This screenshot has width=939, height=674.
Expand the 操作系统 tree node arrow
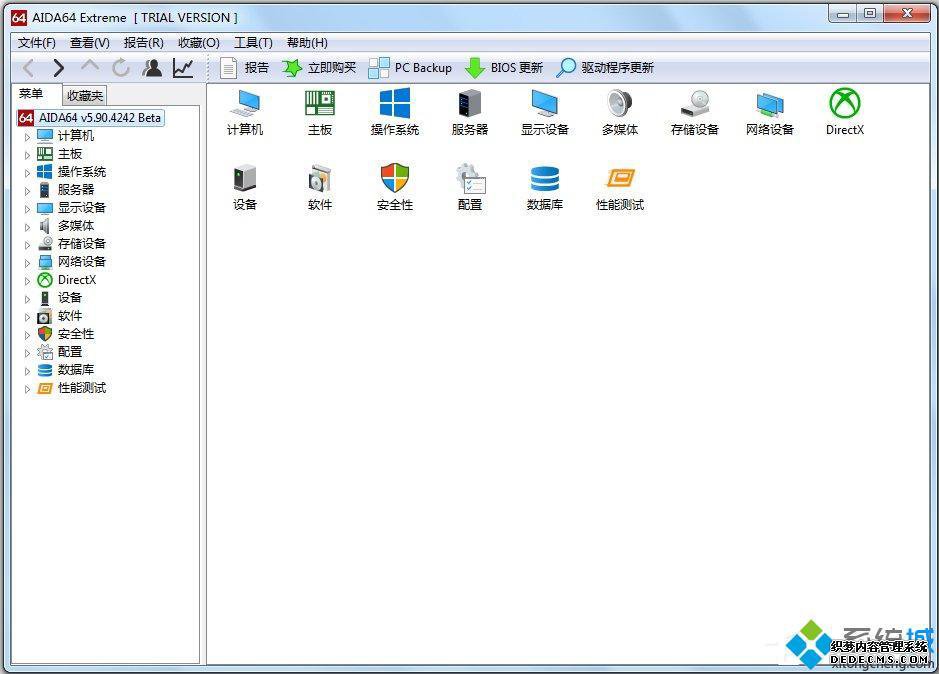(27, 173)
